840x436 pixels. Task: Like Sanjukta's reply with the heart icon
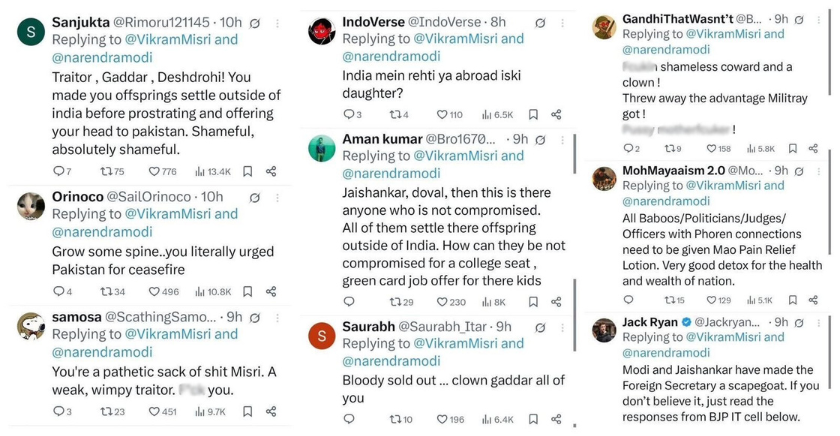click(153, 171)
